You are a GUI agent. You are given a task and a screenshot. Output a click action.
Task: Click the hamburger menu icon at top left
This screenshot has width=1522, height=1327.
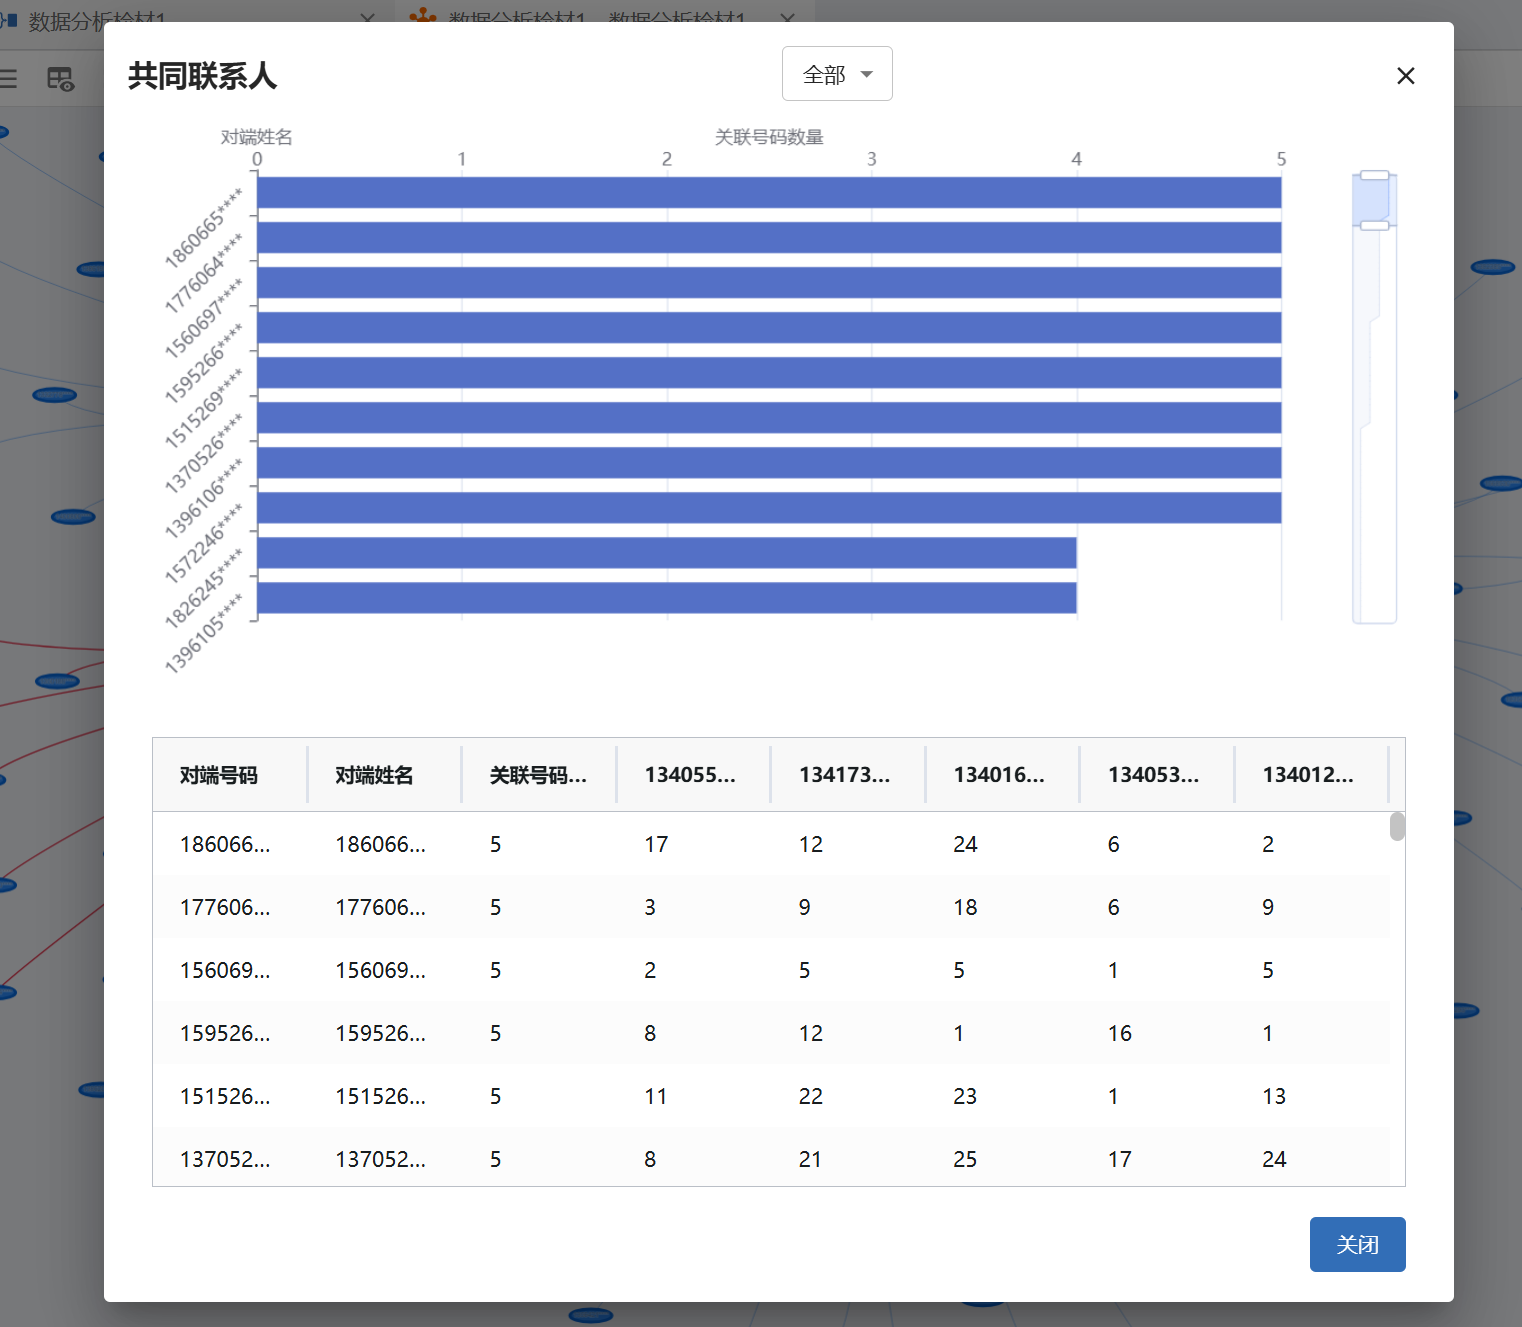9,79
